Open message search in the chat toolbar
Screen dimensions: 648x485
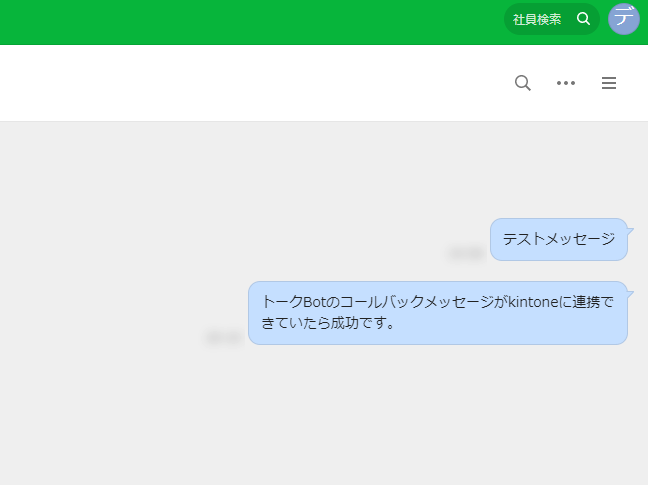click(x=522, y=83)
